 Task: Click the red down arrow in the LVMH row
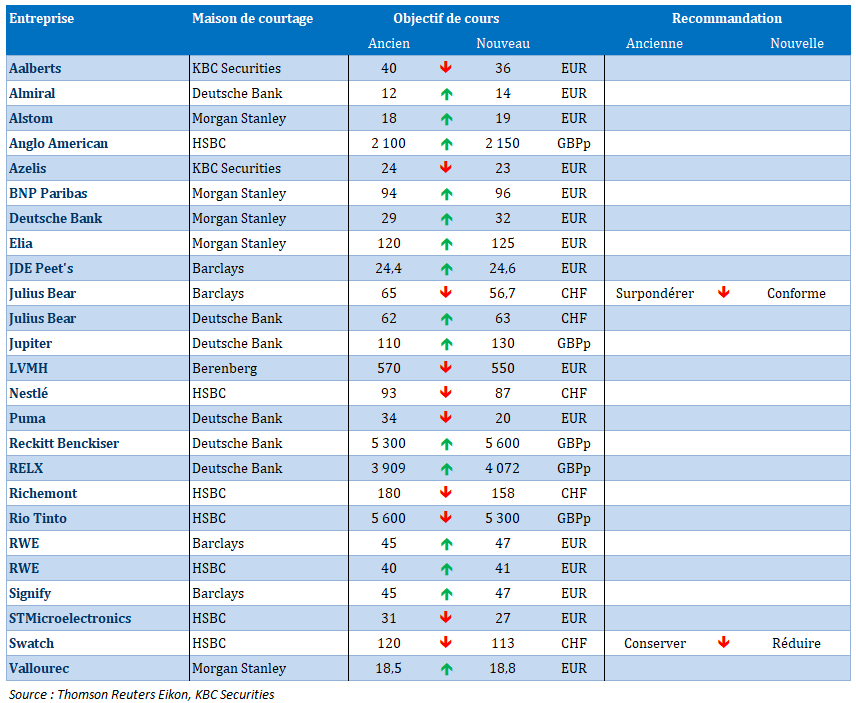(x=446, y=368)
